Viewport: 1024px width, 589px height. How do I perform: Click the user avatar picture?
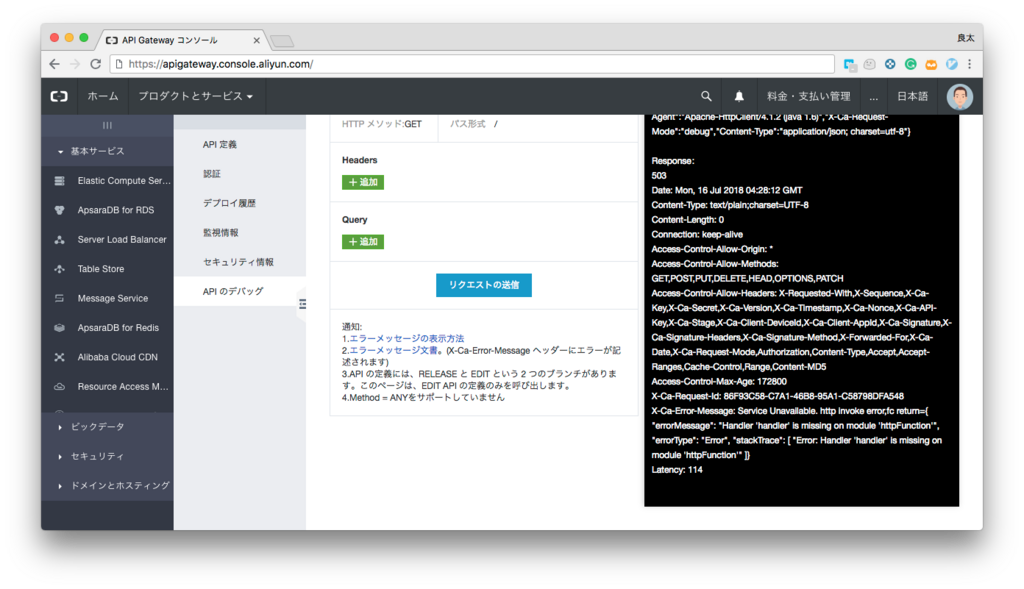959,97
